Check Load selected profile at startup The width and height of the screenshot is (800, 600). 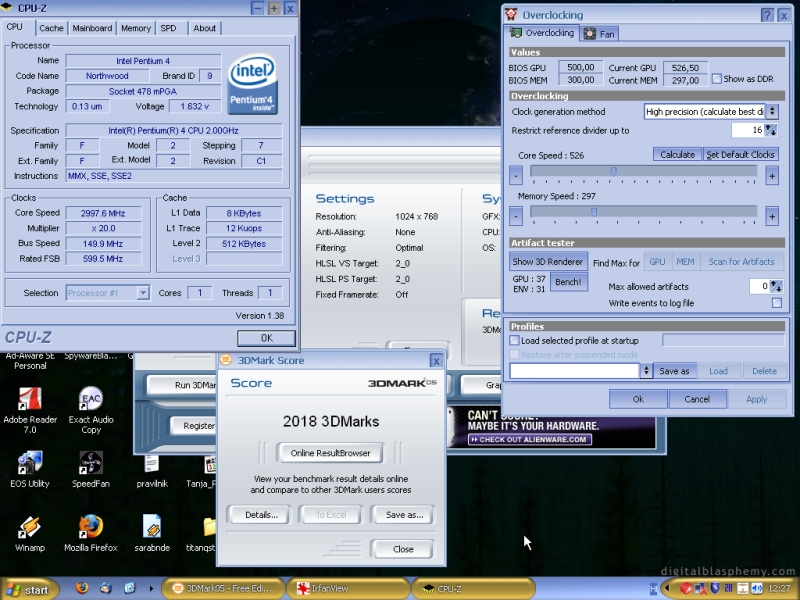515,340
